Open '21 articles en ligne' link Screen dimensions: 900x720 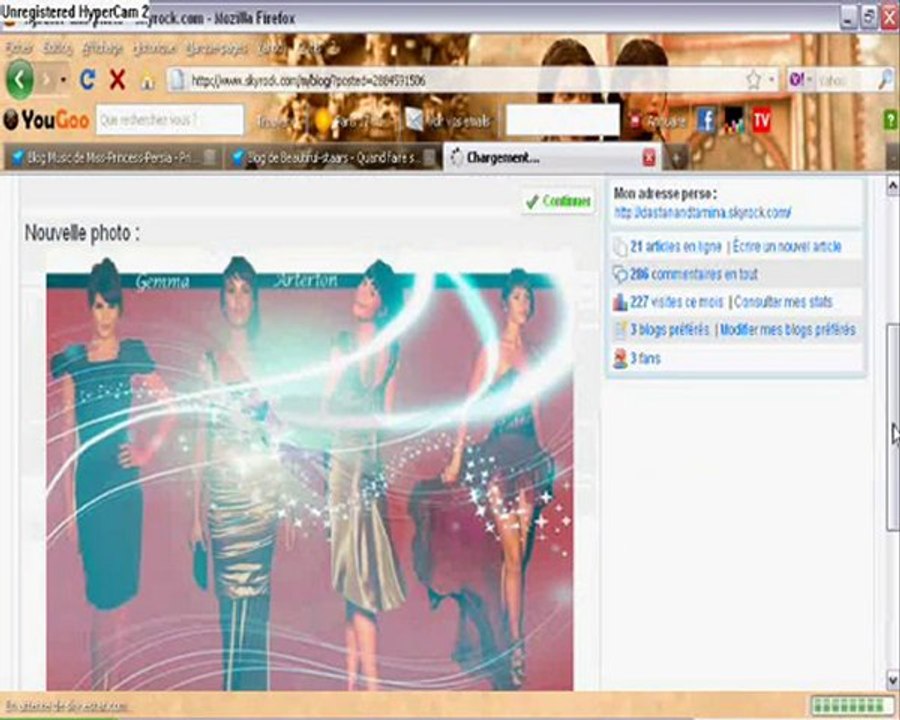(676, 247)
